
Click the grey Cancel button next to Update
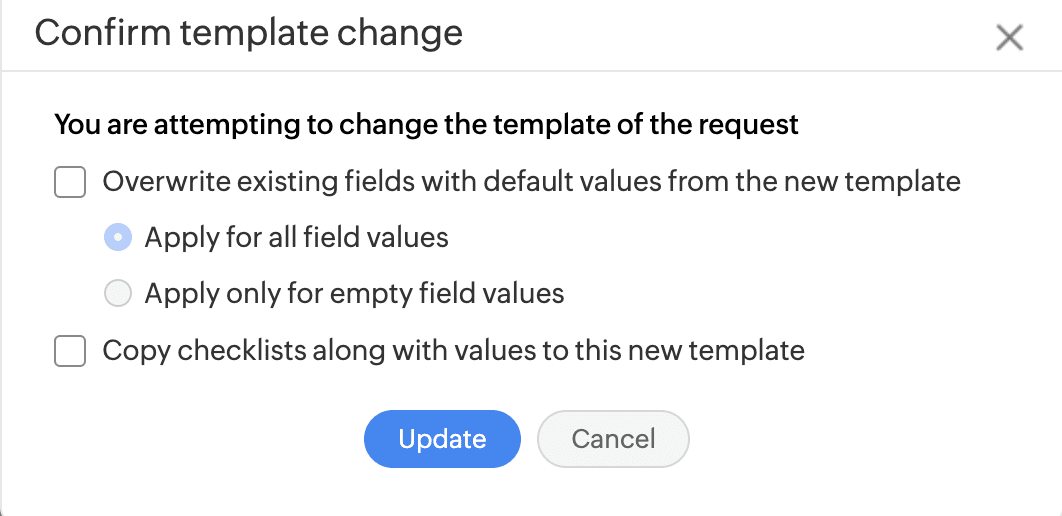point(613,439)
